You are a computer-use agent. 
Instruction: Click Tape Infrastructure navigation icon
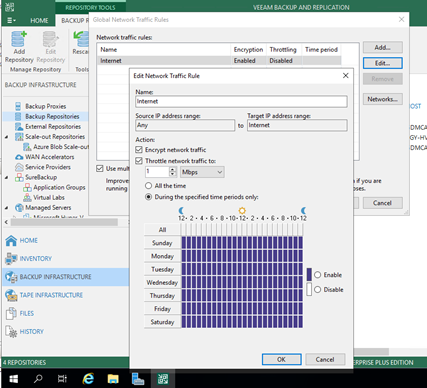11,295
